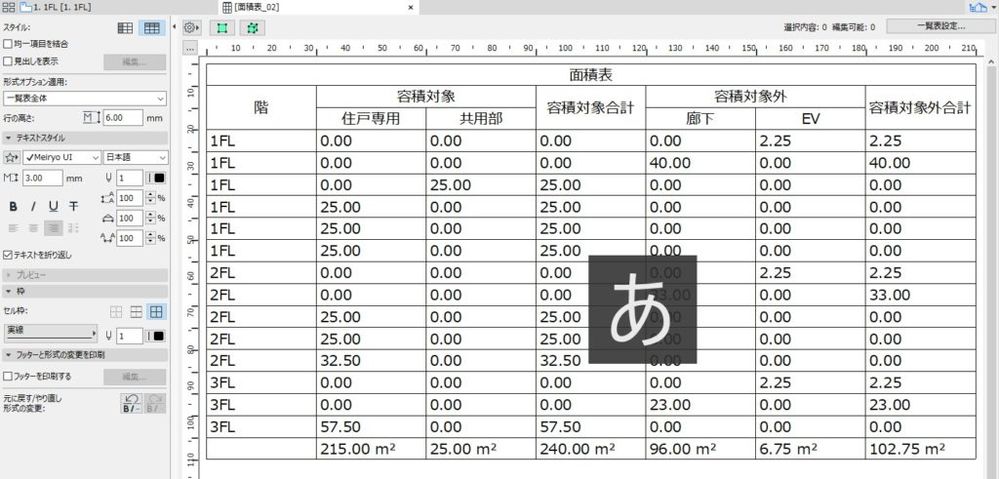Click the first green square fit icon
Image resolution: width=999 pixels, height=479 pixels.
click(x=222, y=28)
